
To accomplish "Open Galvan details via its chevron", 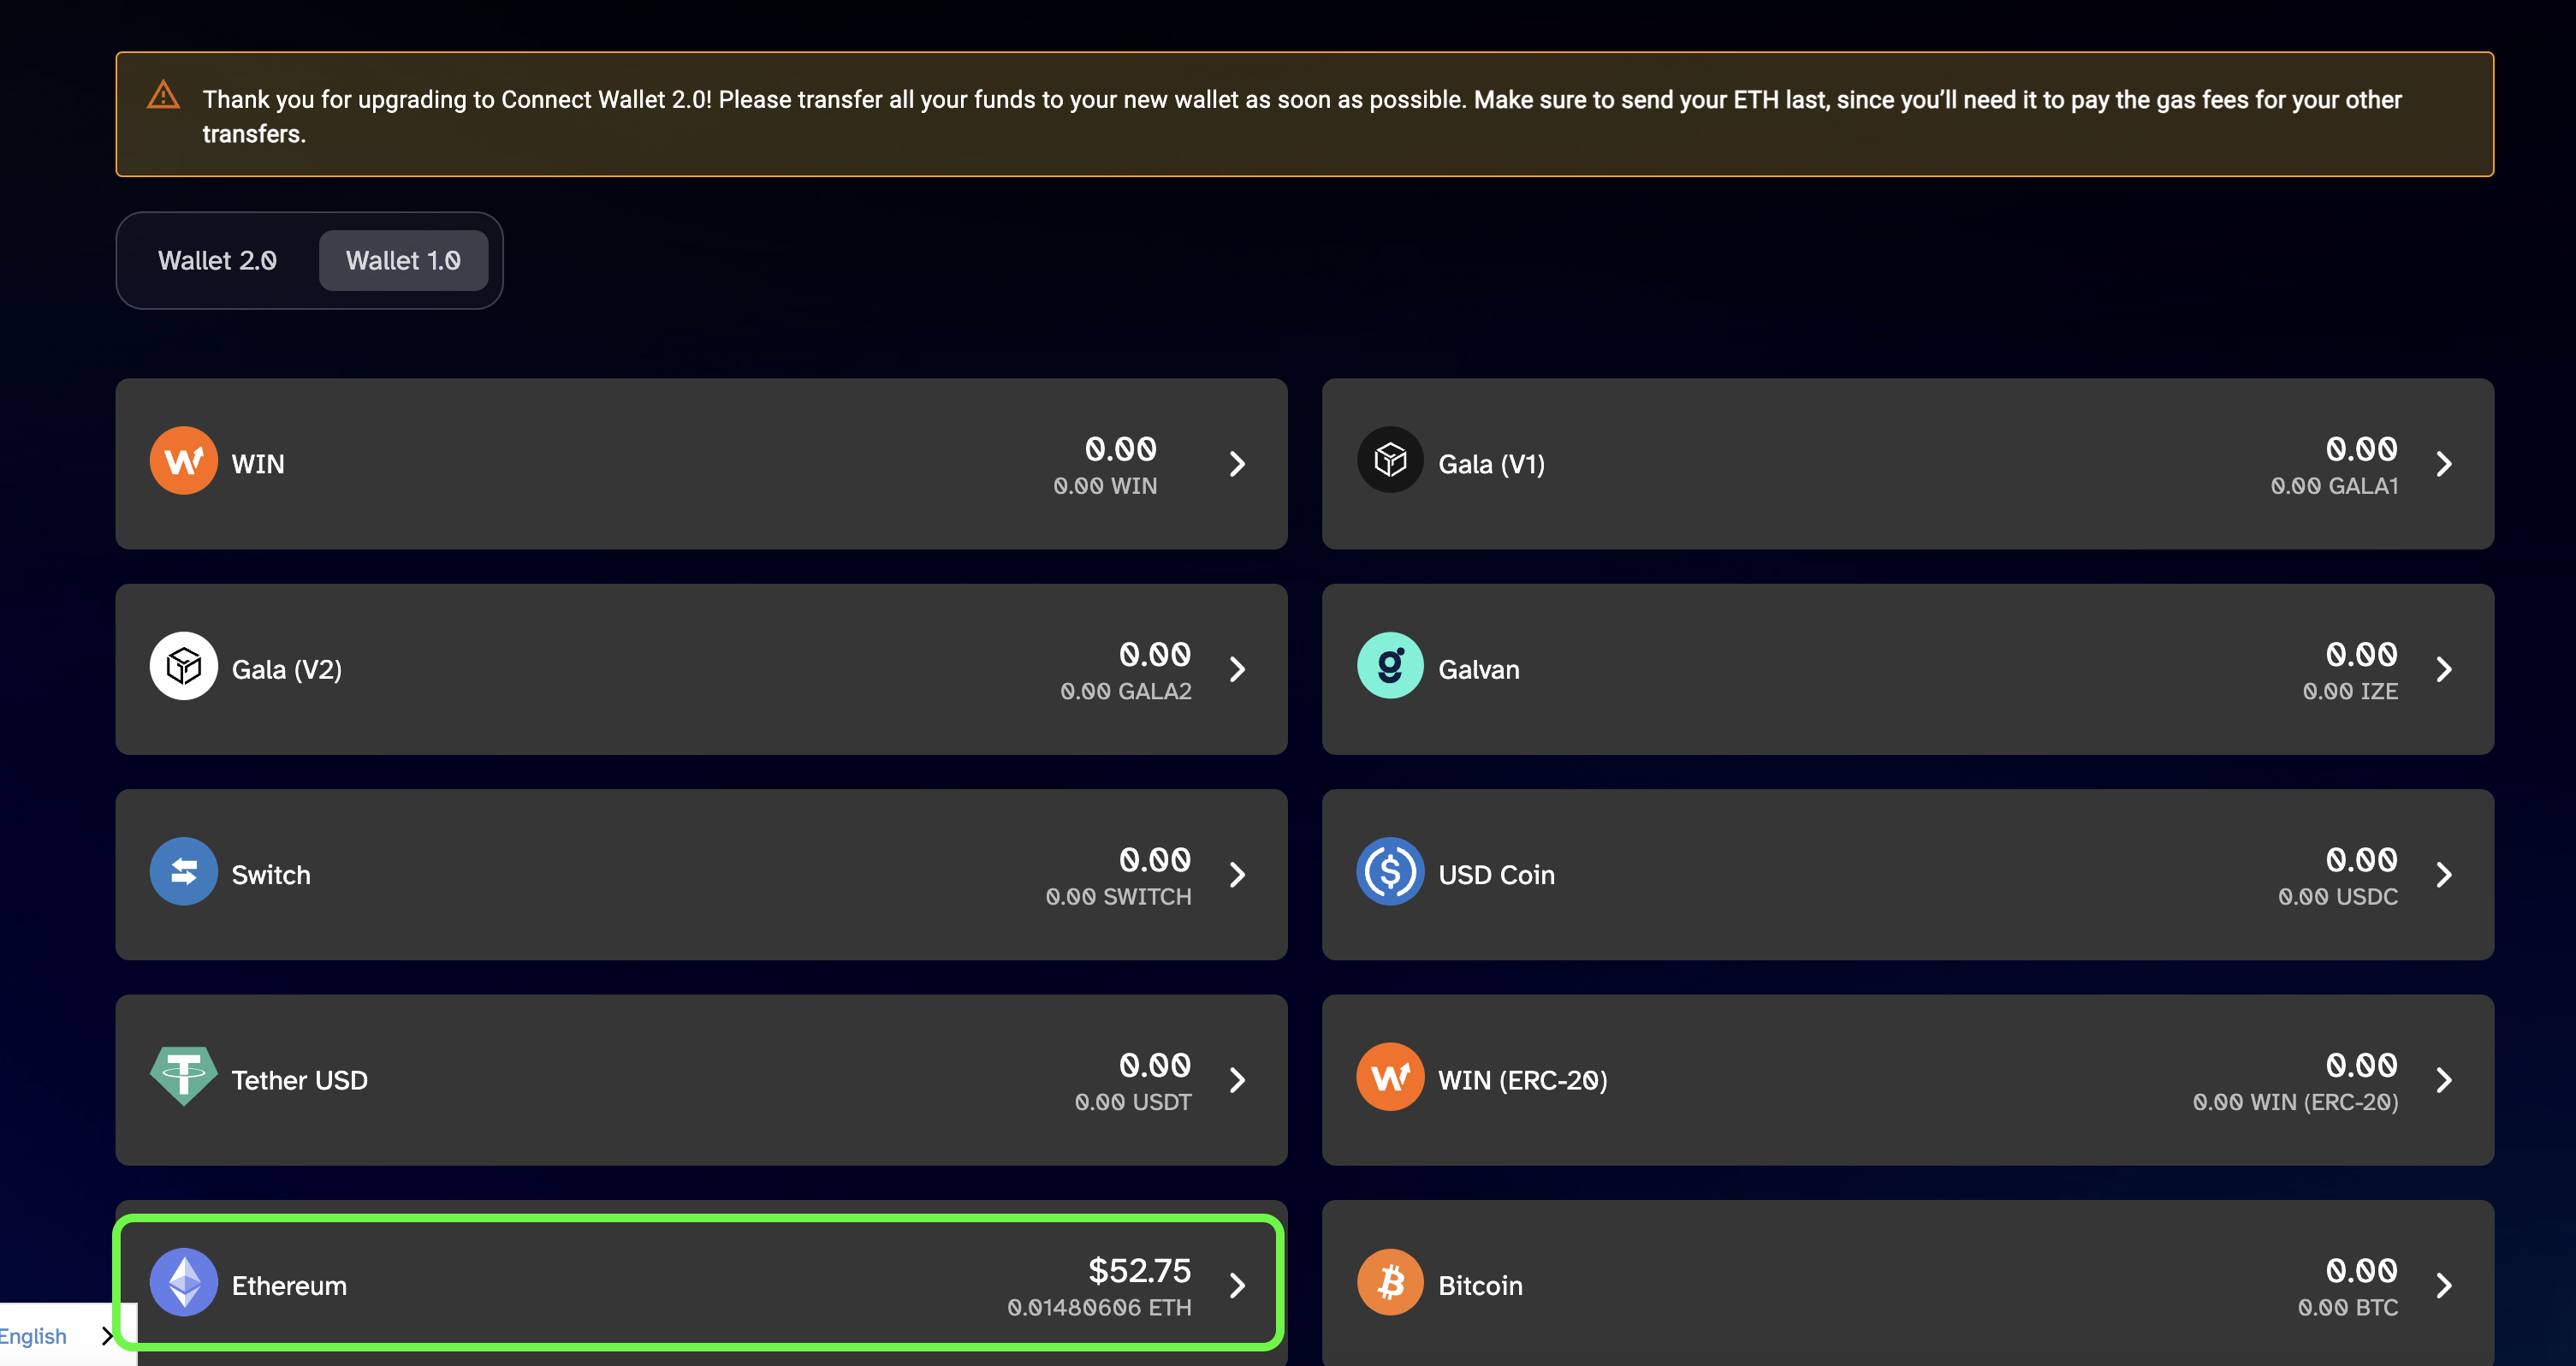I will [x=2444, y=669].
